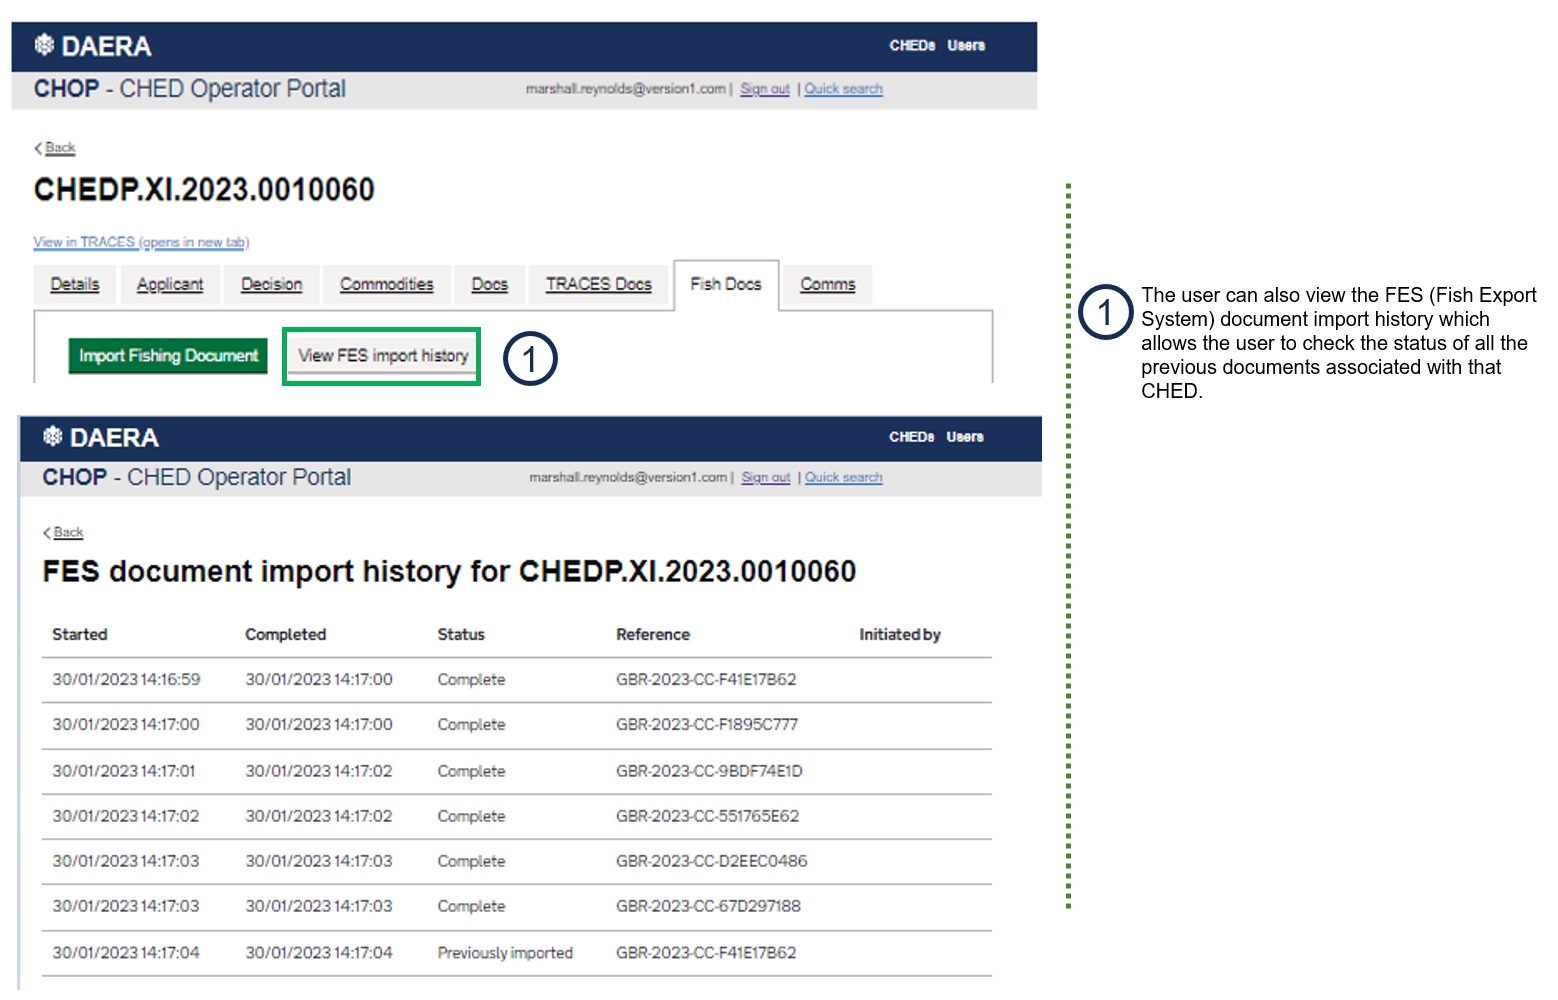
Task: Click the Status column header
Action: (461, 634)
